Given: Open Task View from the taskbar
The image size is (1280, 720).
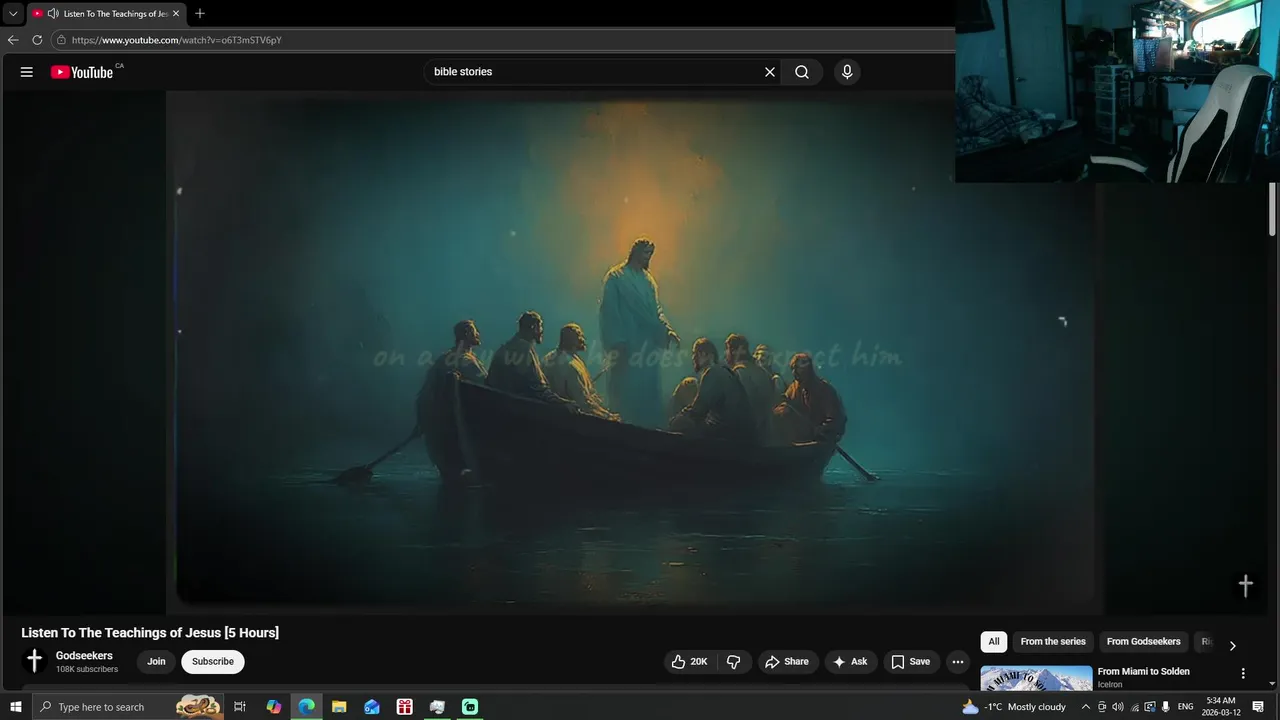Looking at the screenshot, I should tap(240, 707).
